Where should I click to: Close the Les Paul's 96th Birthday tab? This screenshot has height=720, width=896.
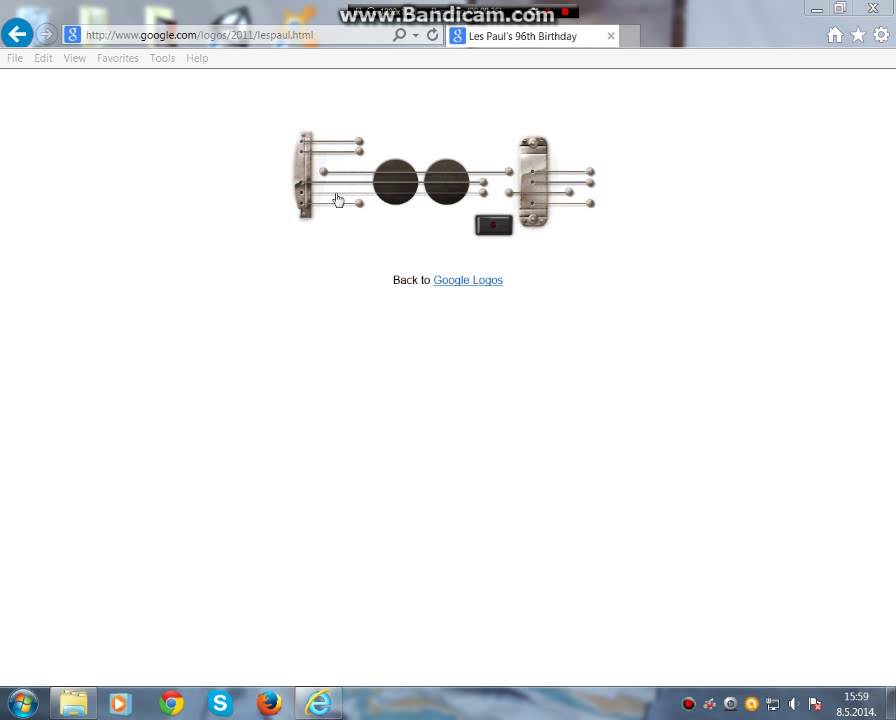(x=611, y=36)
